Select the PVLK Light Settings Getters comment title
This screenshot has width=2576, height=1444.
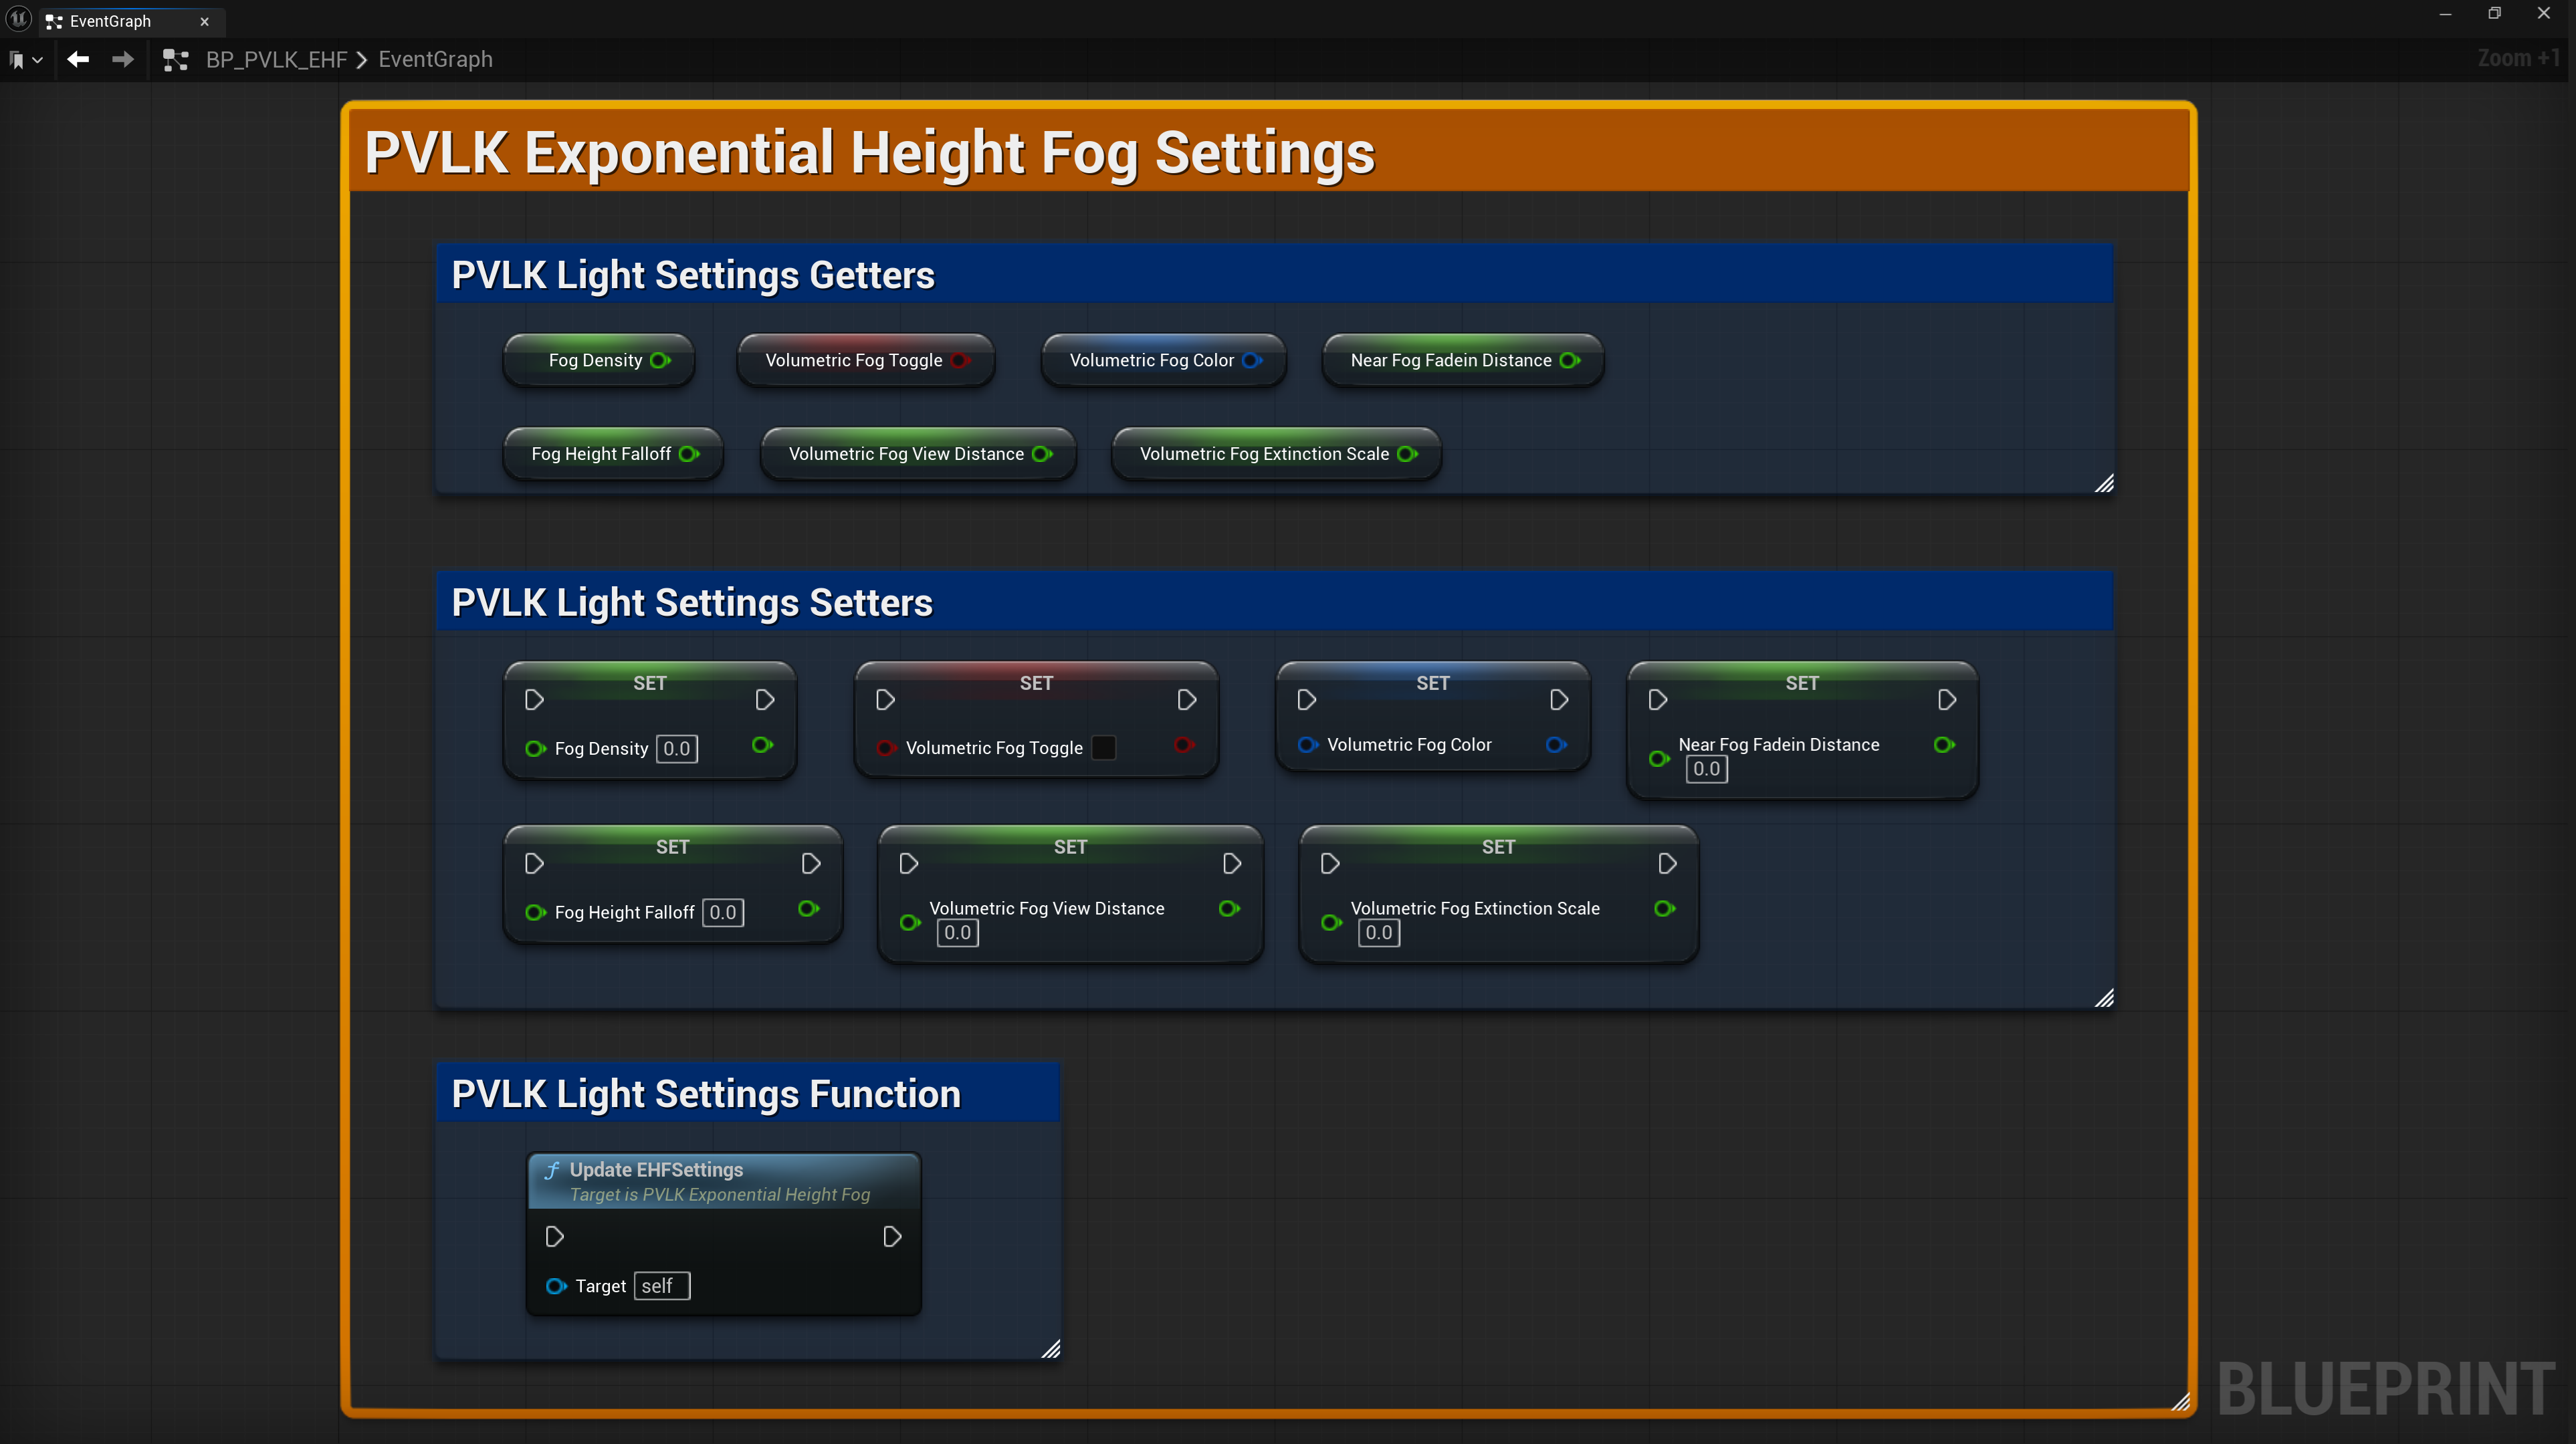click(693, 275)
